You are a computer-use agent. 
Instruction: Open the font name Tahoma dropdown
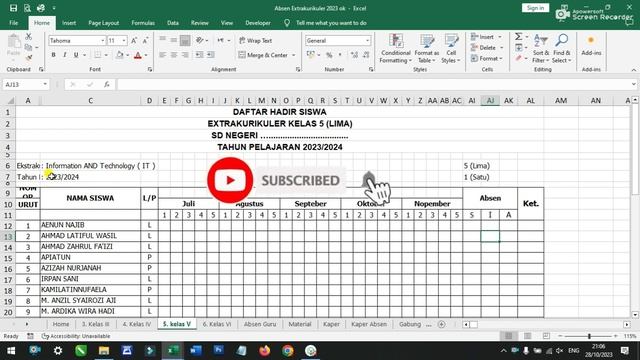pos(102,40)
